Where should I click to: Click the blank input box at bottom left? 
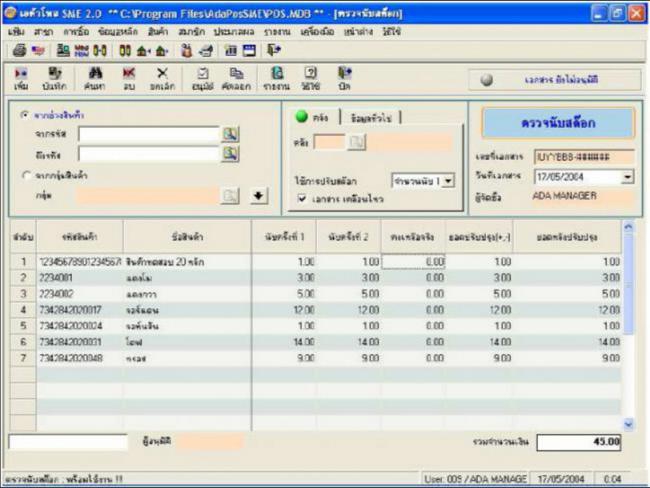[x=68, y=442]
